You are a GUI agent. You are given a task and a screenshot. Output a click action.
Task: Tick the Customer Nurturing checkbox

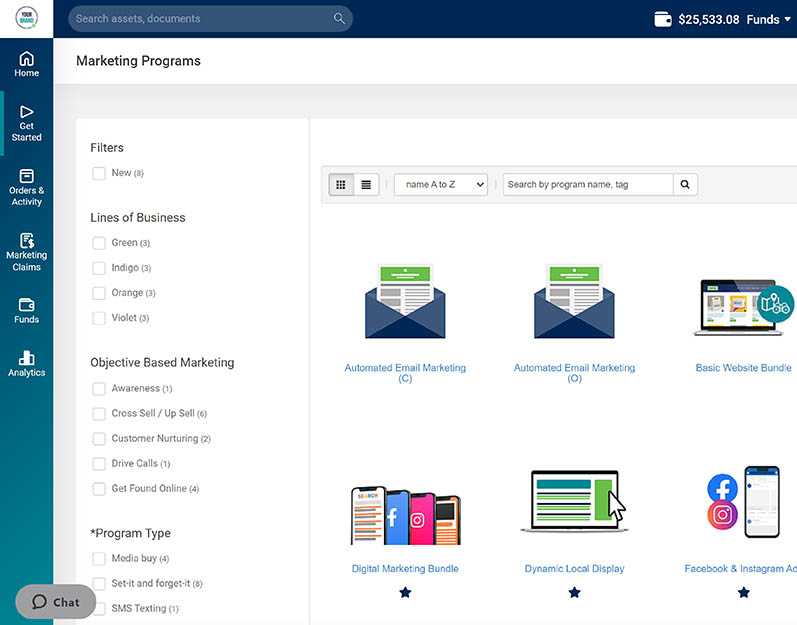pyautogui.click(x=99, y=439)
